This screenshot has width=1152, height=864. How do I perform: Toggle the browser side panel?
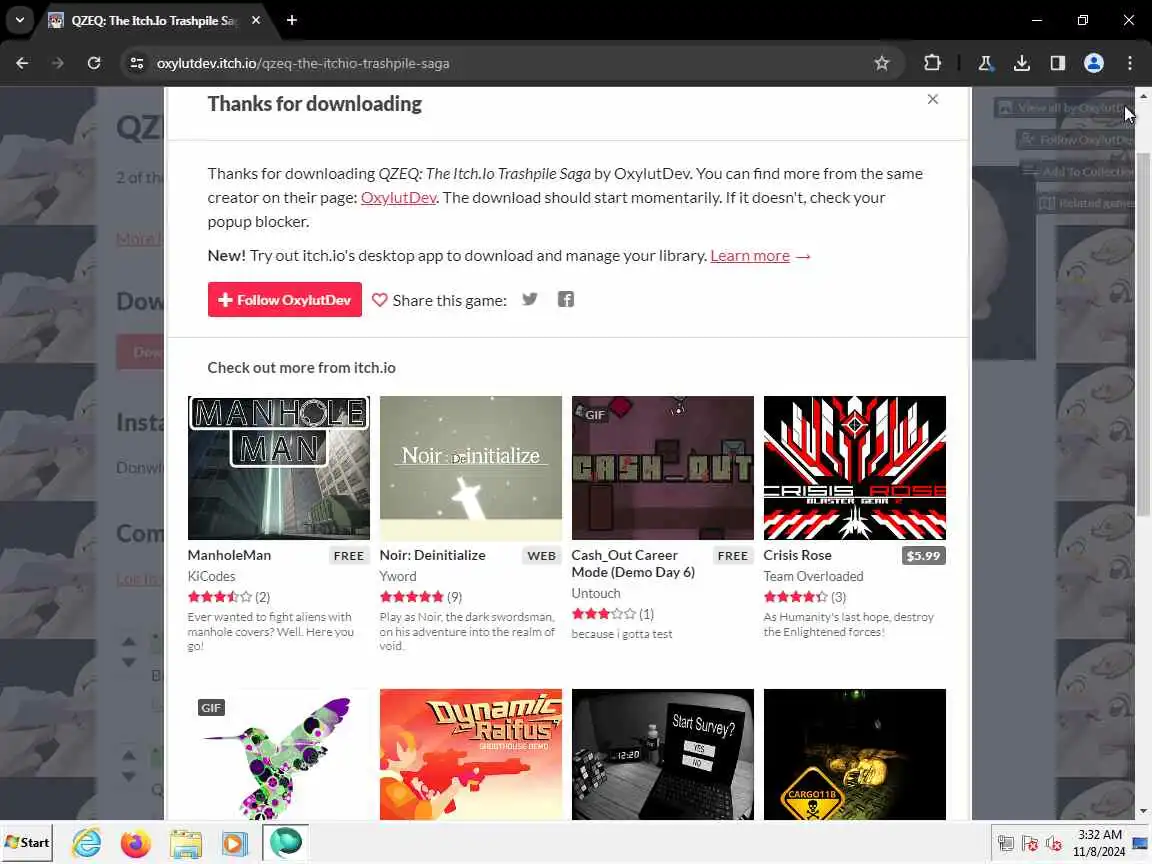click(1057, 63)
